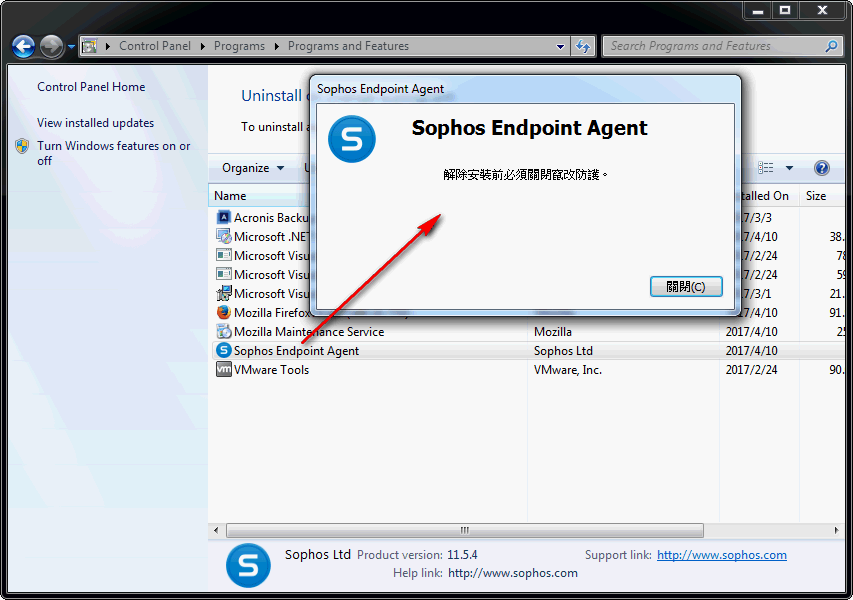Expand the Control Panel breadcrumb arrow

(x=202, y=47)
